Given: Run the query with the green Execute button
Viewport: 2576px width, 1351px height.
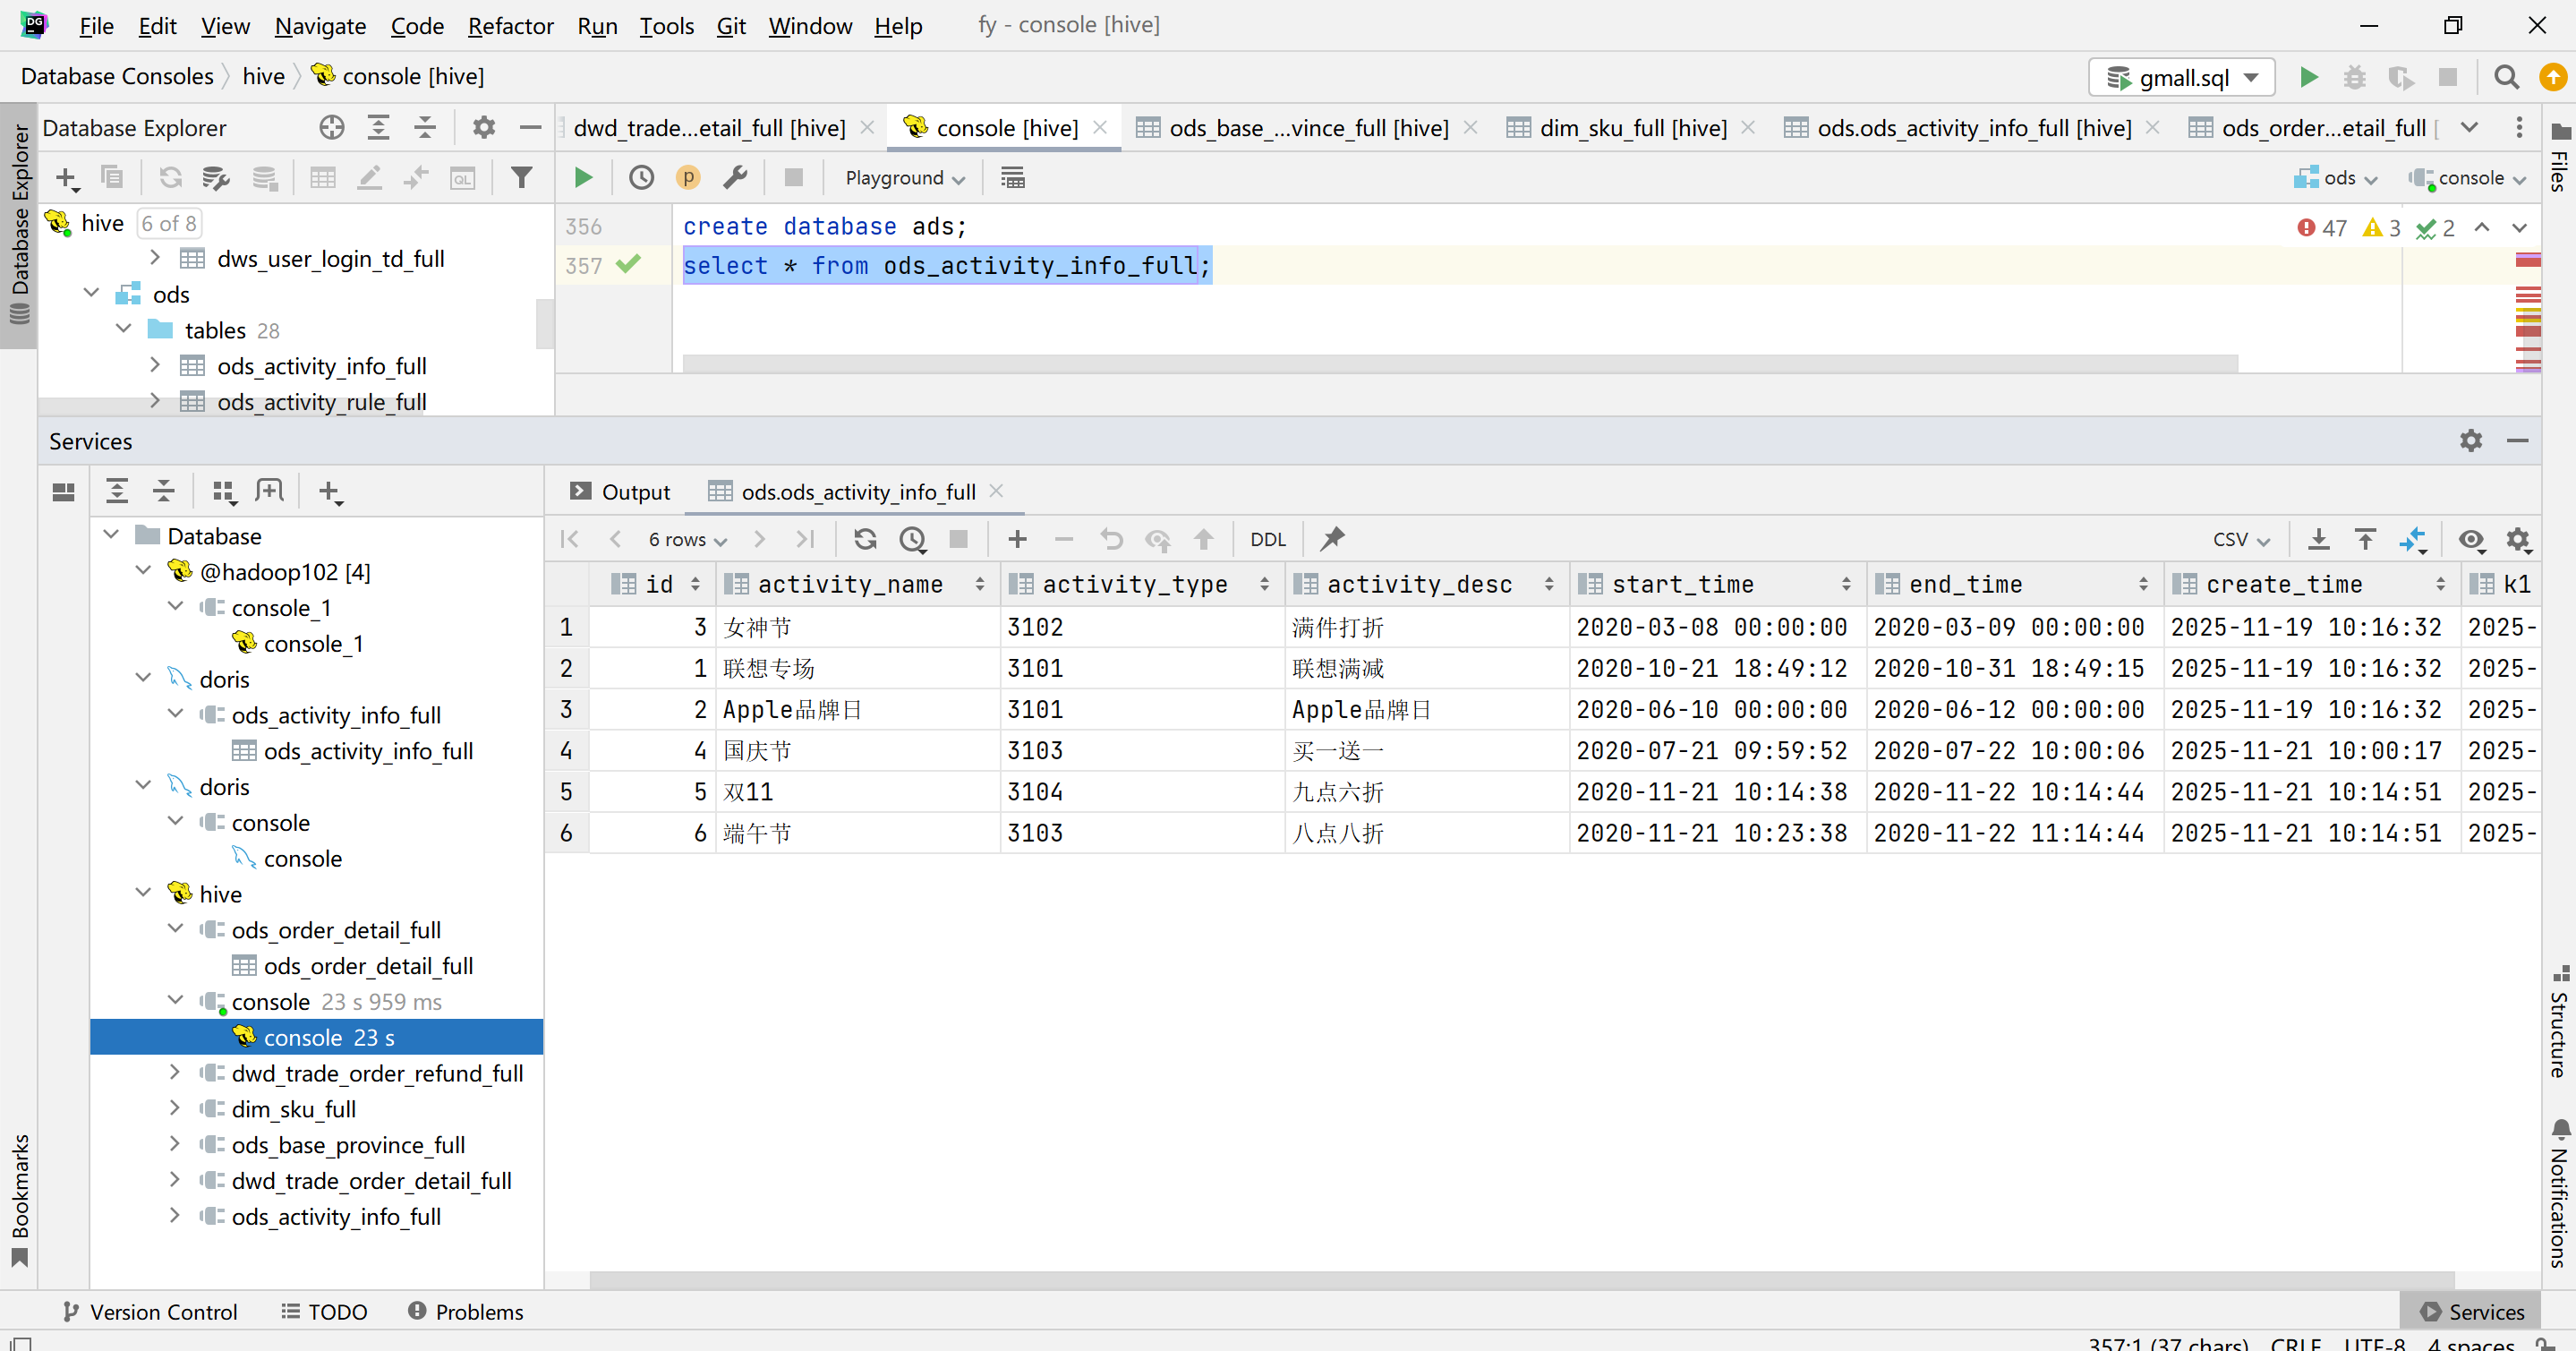Looking at the screenshot, I should coord(583,178).
